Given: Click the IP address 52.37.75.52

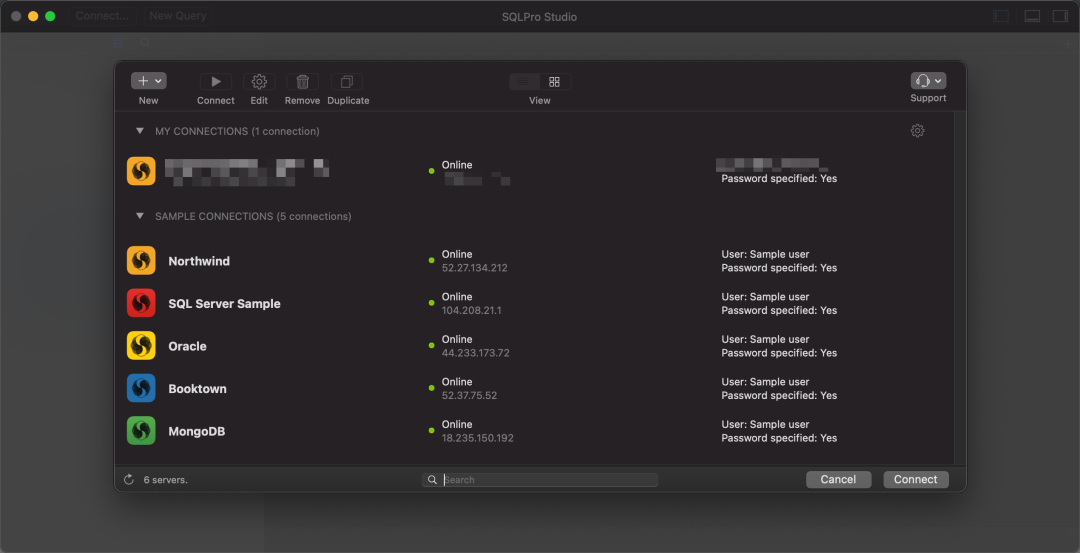Looking at the screenshot, I should click(x=469, y=396).
